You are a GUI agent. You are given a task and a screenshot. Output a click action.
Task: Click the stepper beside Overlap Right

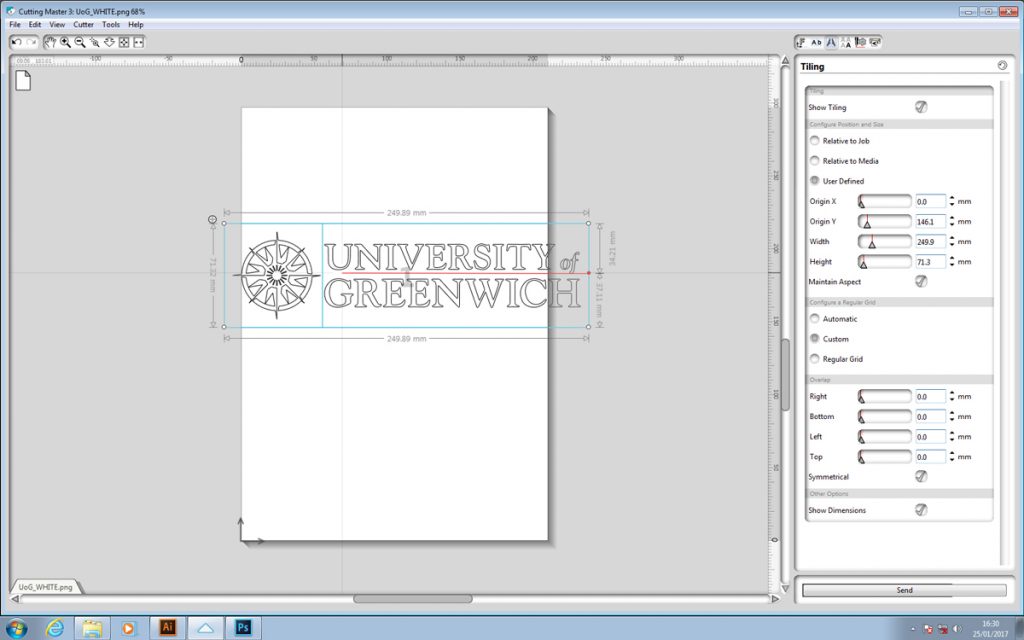(951, 397)
